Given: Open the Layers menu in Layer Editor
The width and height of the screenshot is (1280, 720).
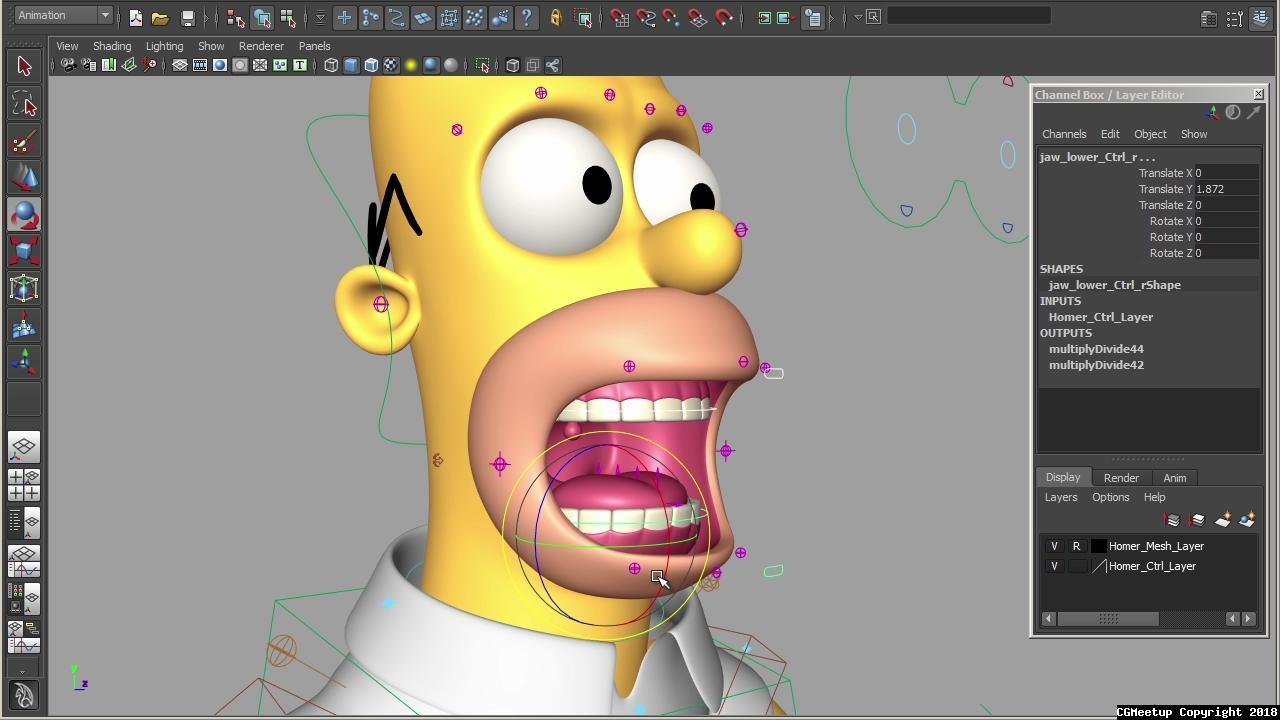Looking at the screenshot, I should [x=1061, y=498].
